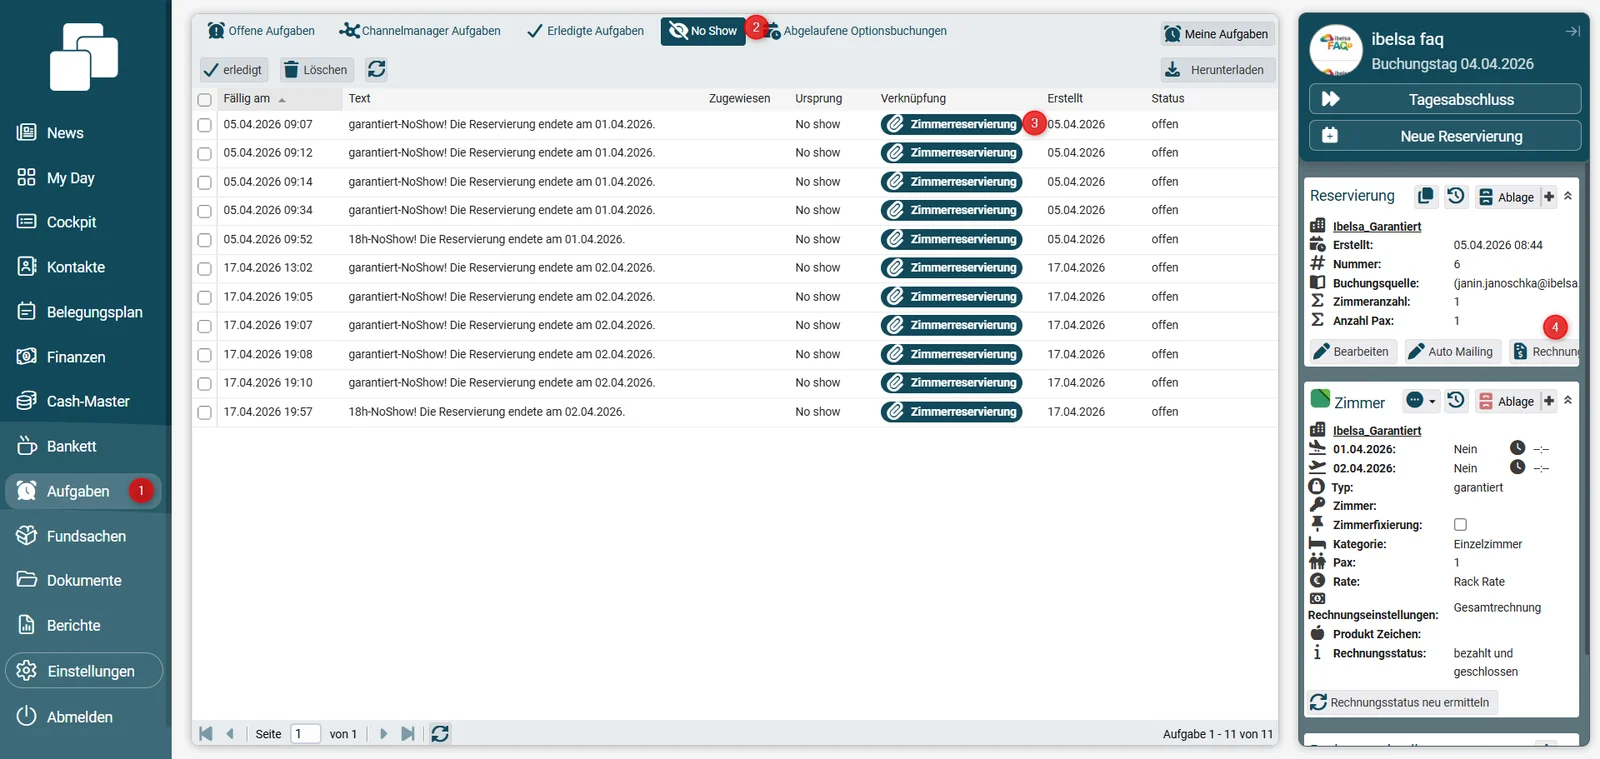Open the Ibelsa_Garantiert reservation link
The image size is (1600, 759).
click(x=1376, y=227)
